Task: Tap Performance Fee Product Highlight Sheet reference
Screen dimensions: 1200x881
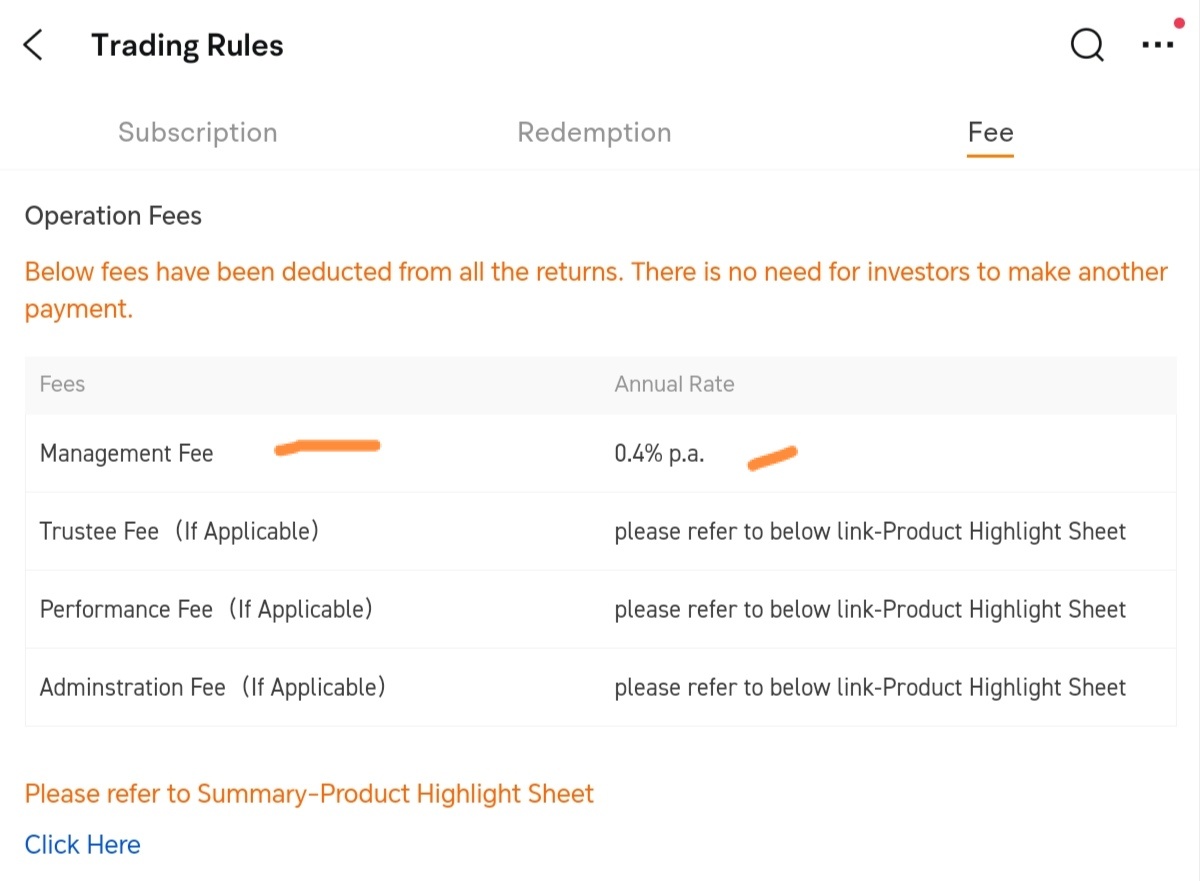Action: pyautogui.click(x=870, y=610)
